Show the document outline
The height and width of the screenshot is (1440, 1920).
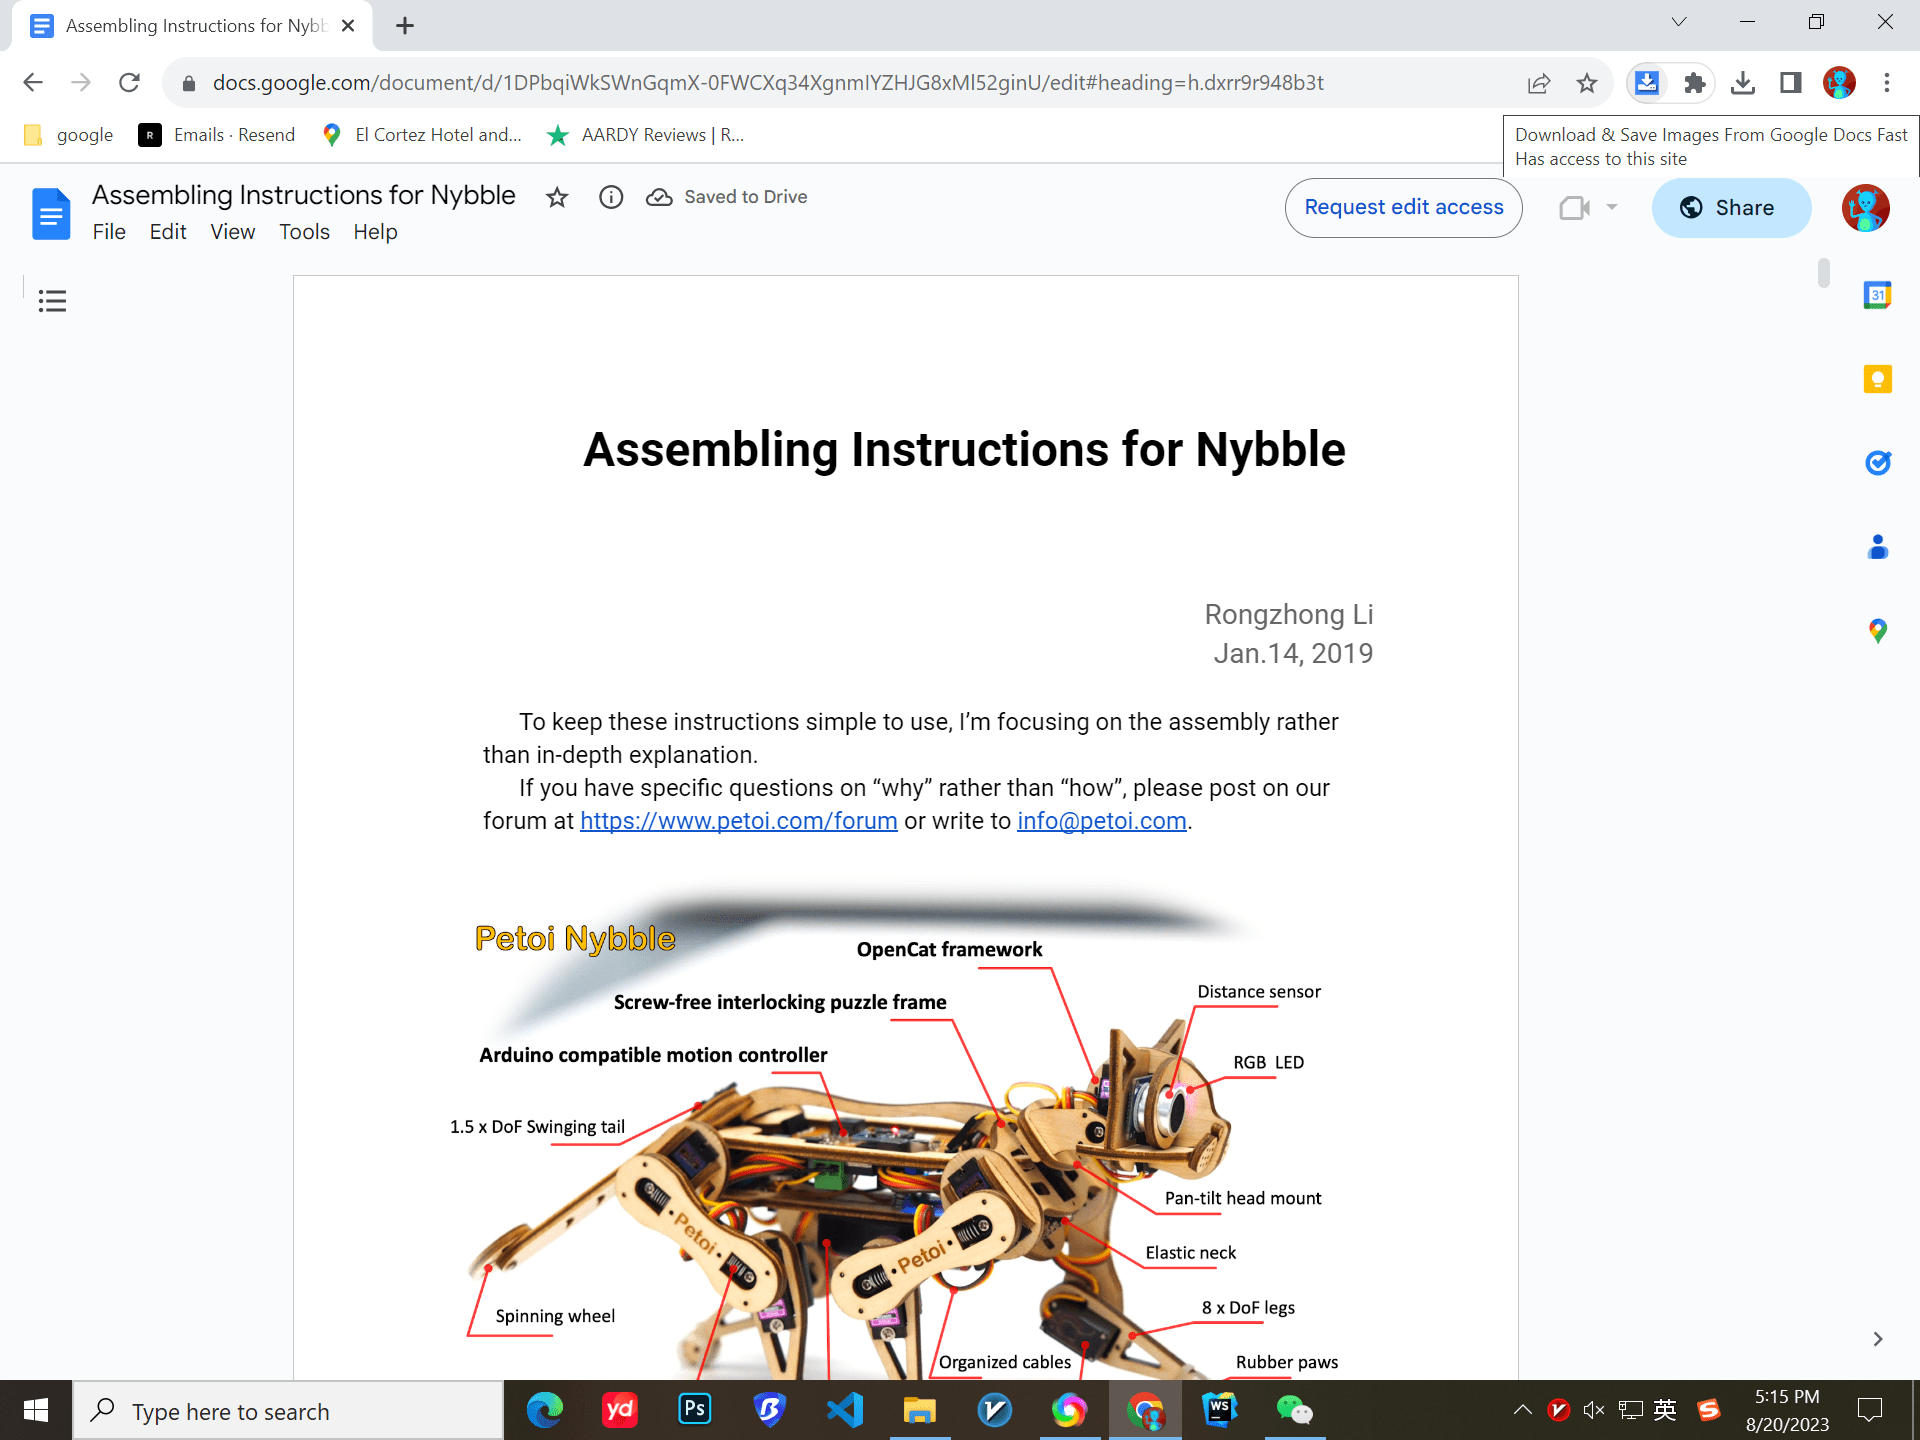(x=52, y=301)
